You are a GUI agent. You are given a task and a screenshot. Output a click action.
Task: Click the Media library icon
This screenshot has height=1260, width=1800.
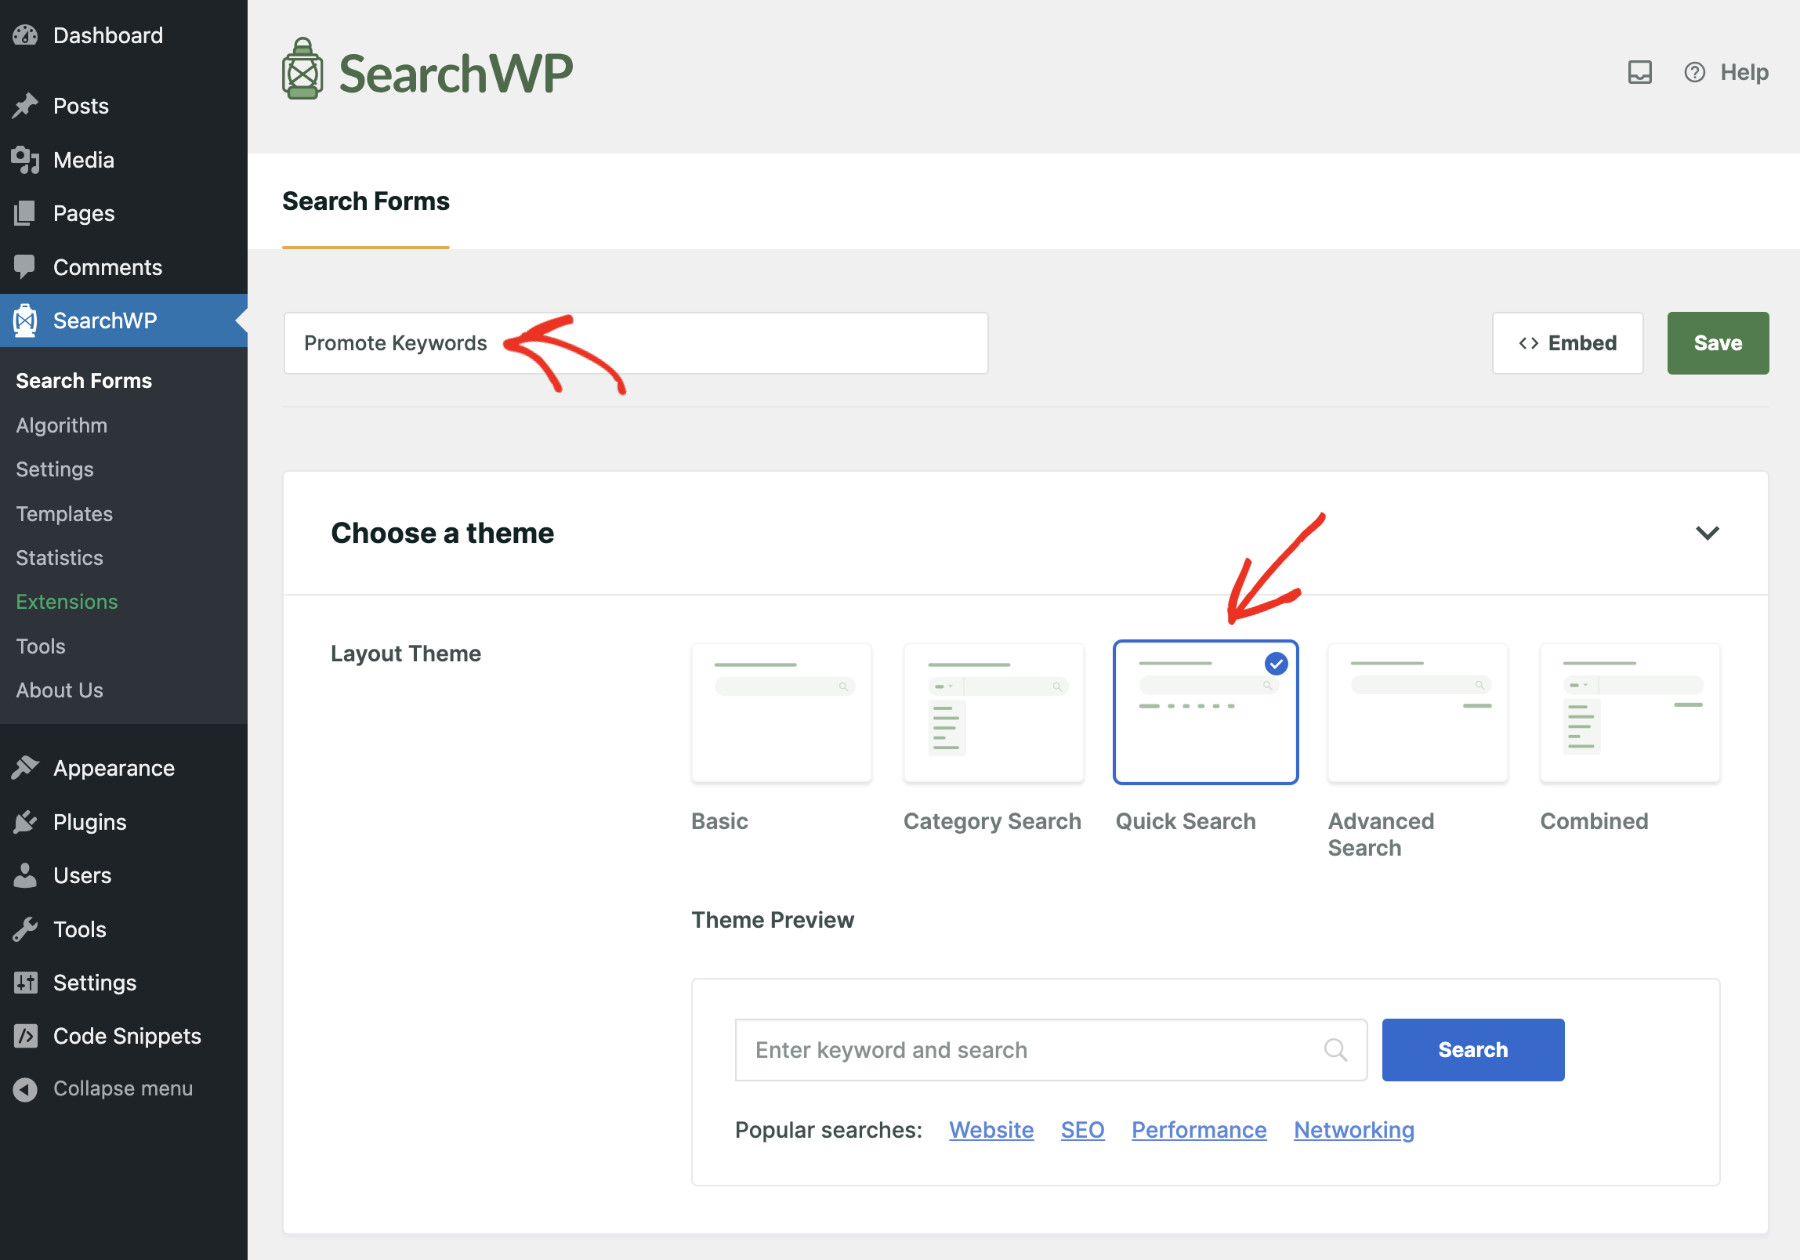tap(25, 160)
